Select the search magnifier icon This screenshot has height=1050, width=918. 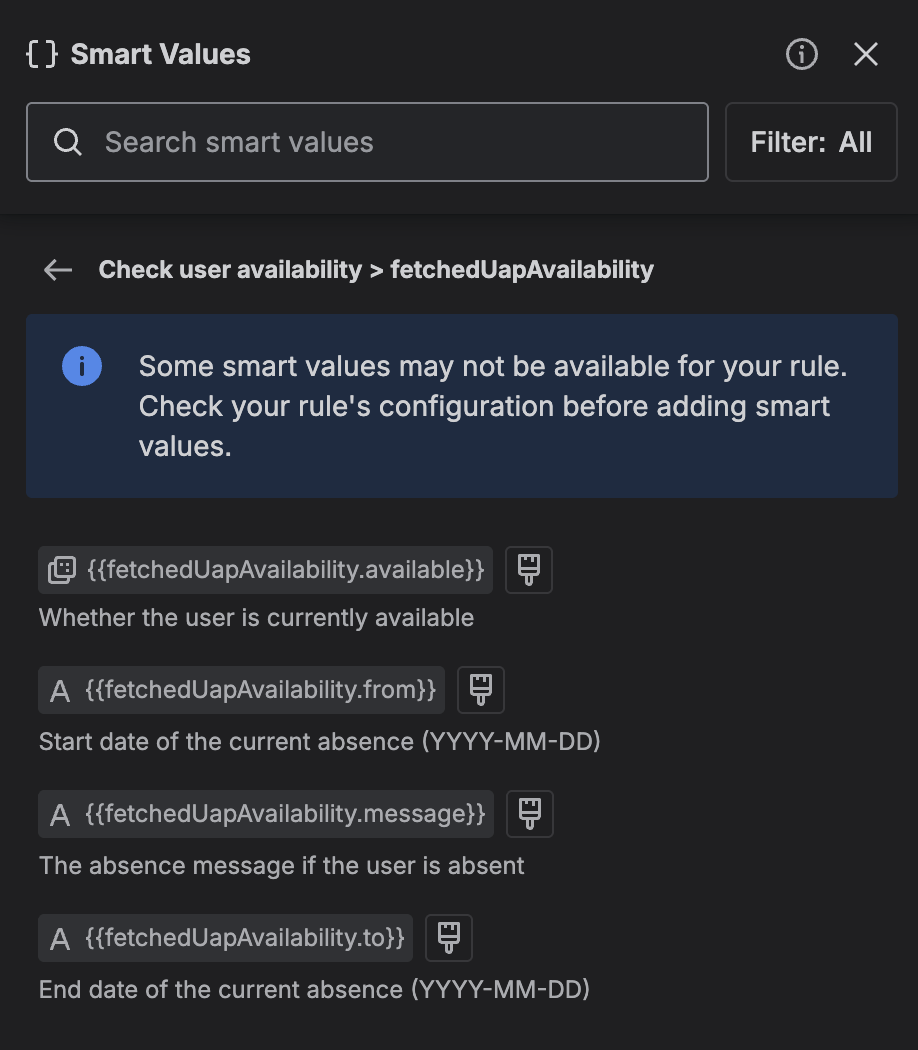67,142
